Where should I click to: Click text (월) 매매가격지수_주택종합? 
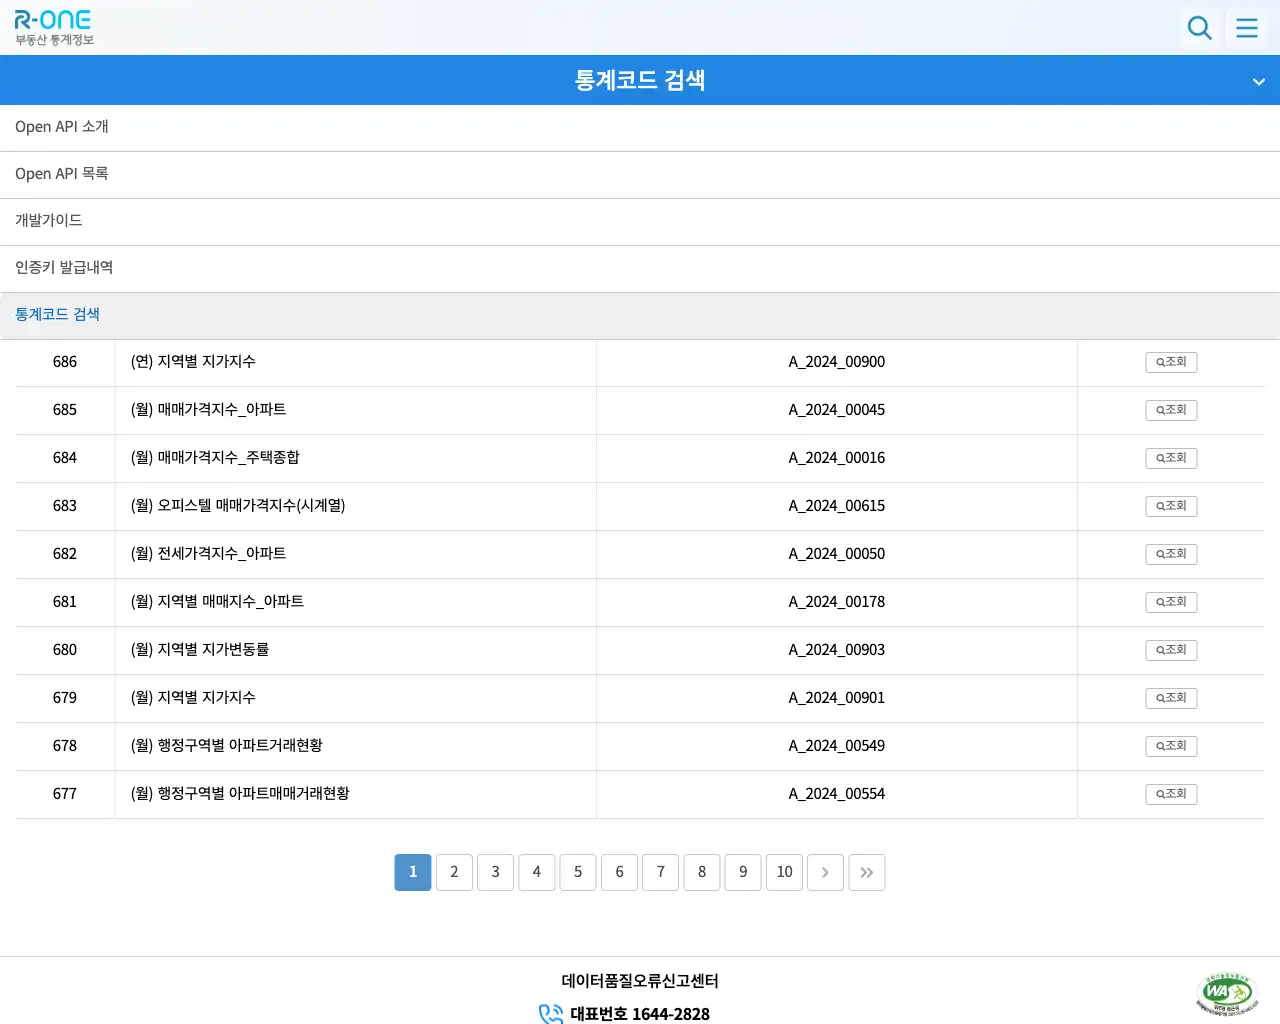[x=215, y=458]
